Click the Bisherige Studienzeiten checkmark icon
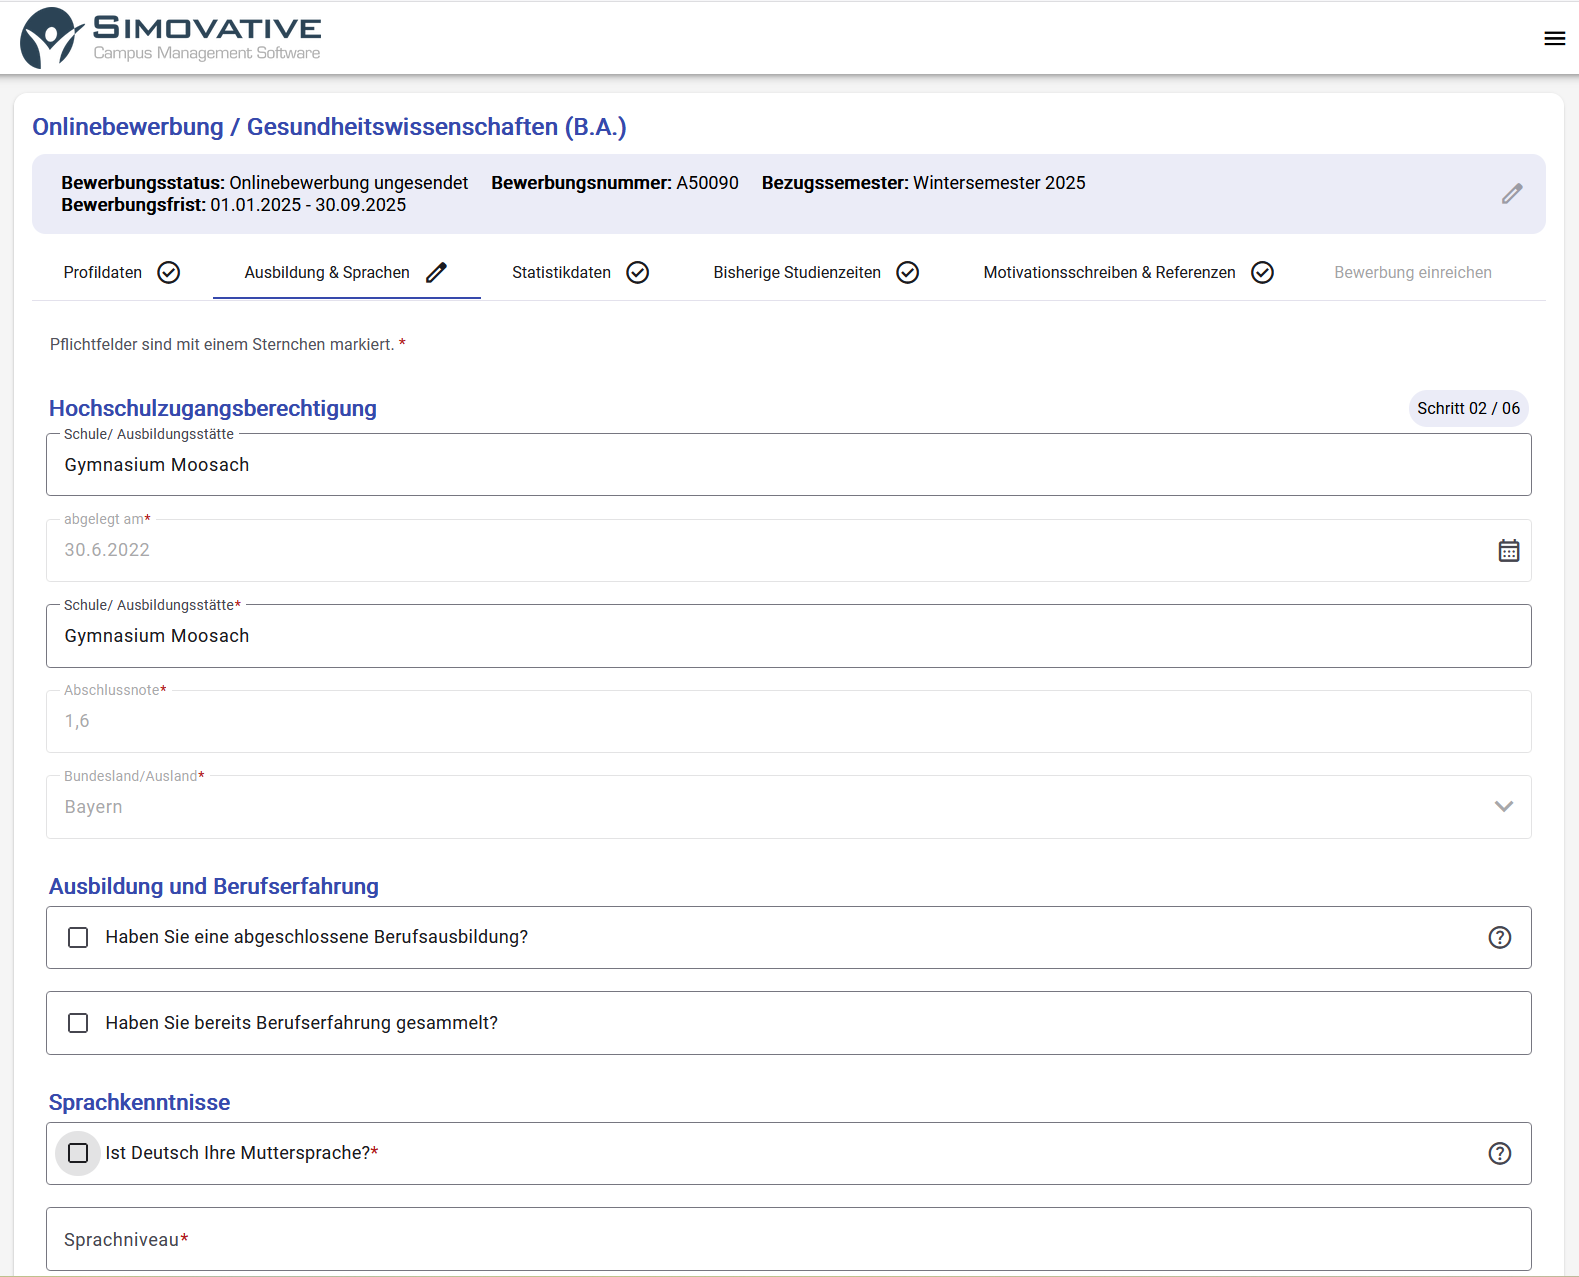 [x=908, y=273]
